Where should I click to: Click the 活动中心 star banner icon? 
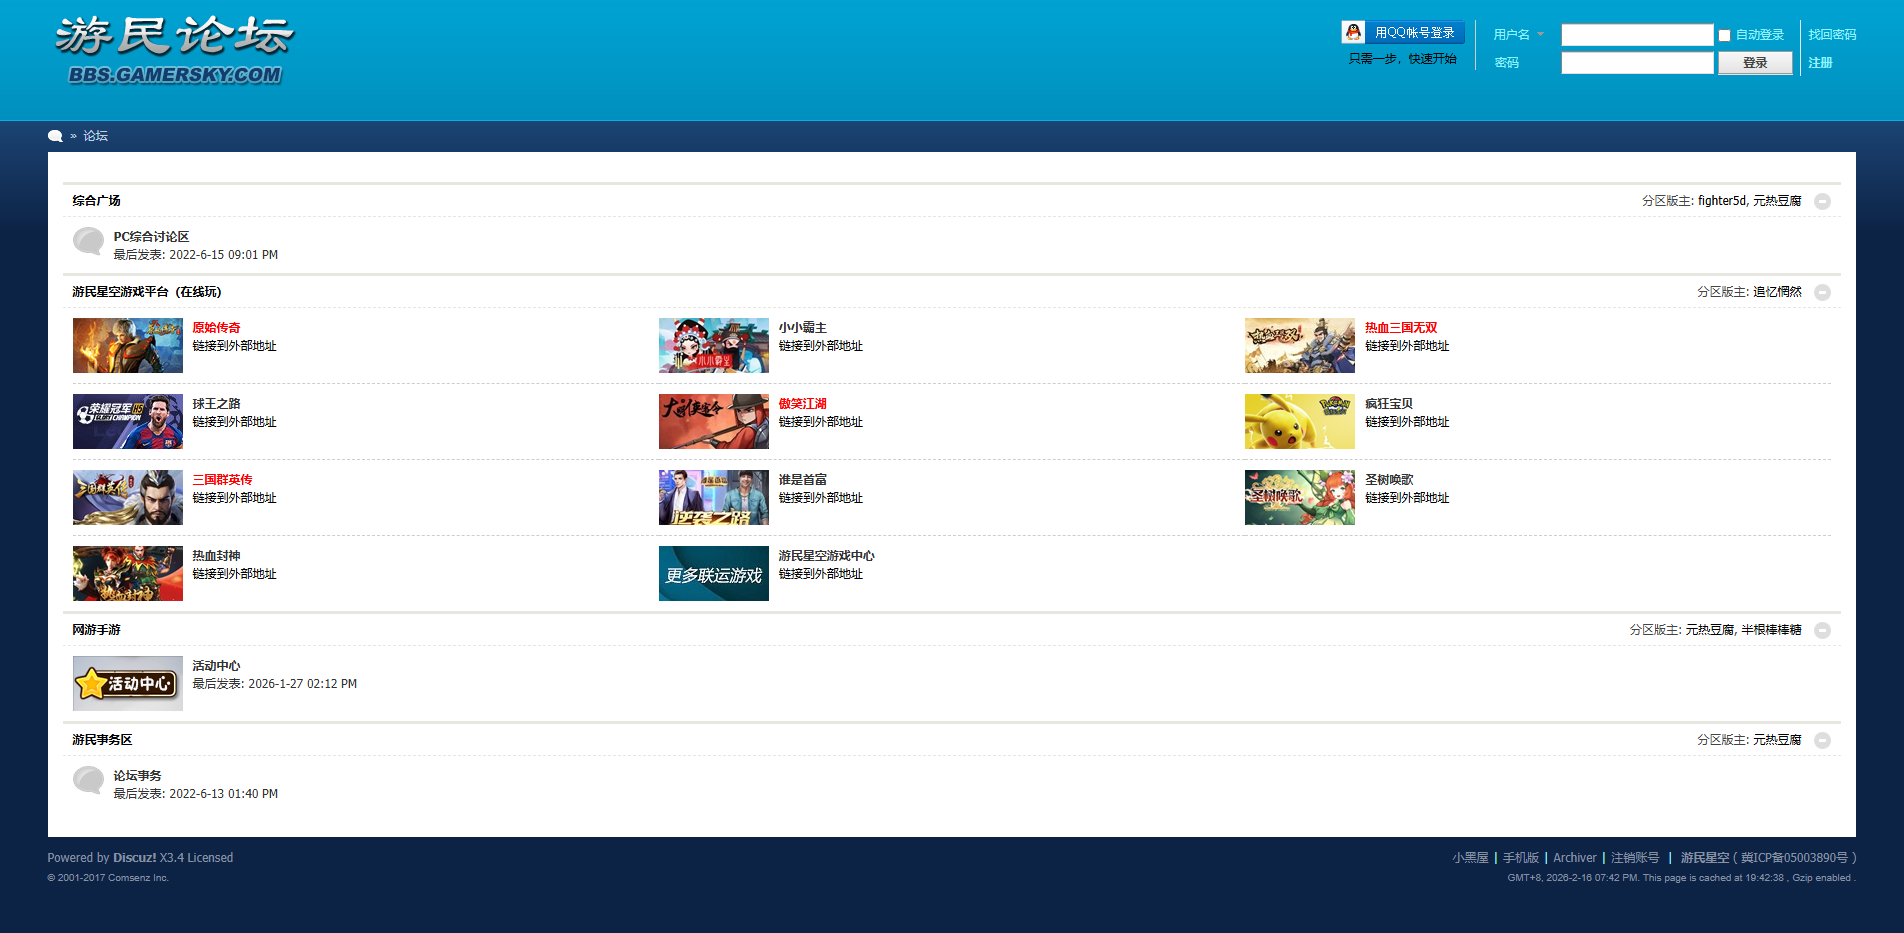(x=128, y=683)
